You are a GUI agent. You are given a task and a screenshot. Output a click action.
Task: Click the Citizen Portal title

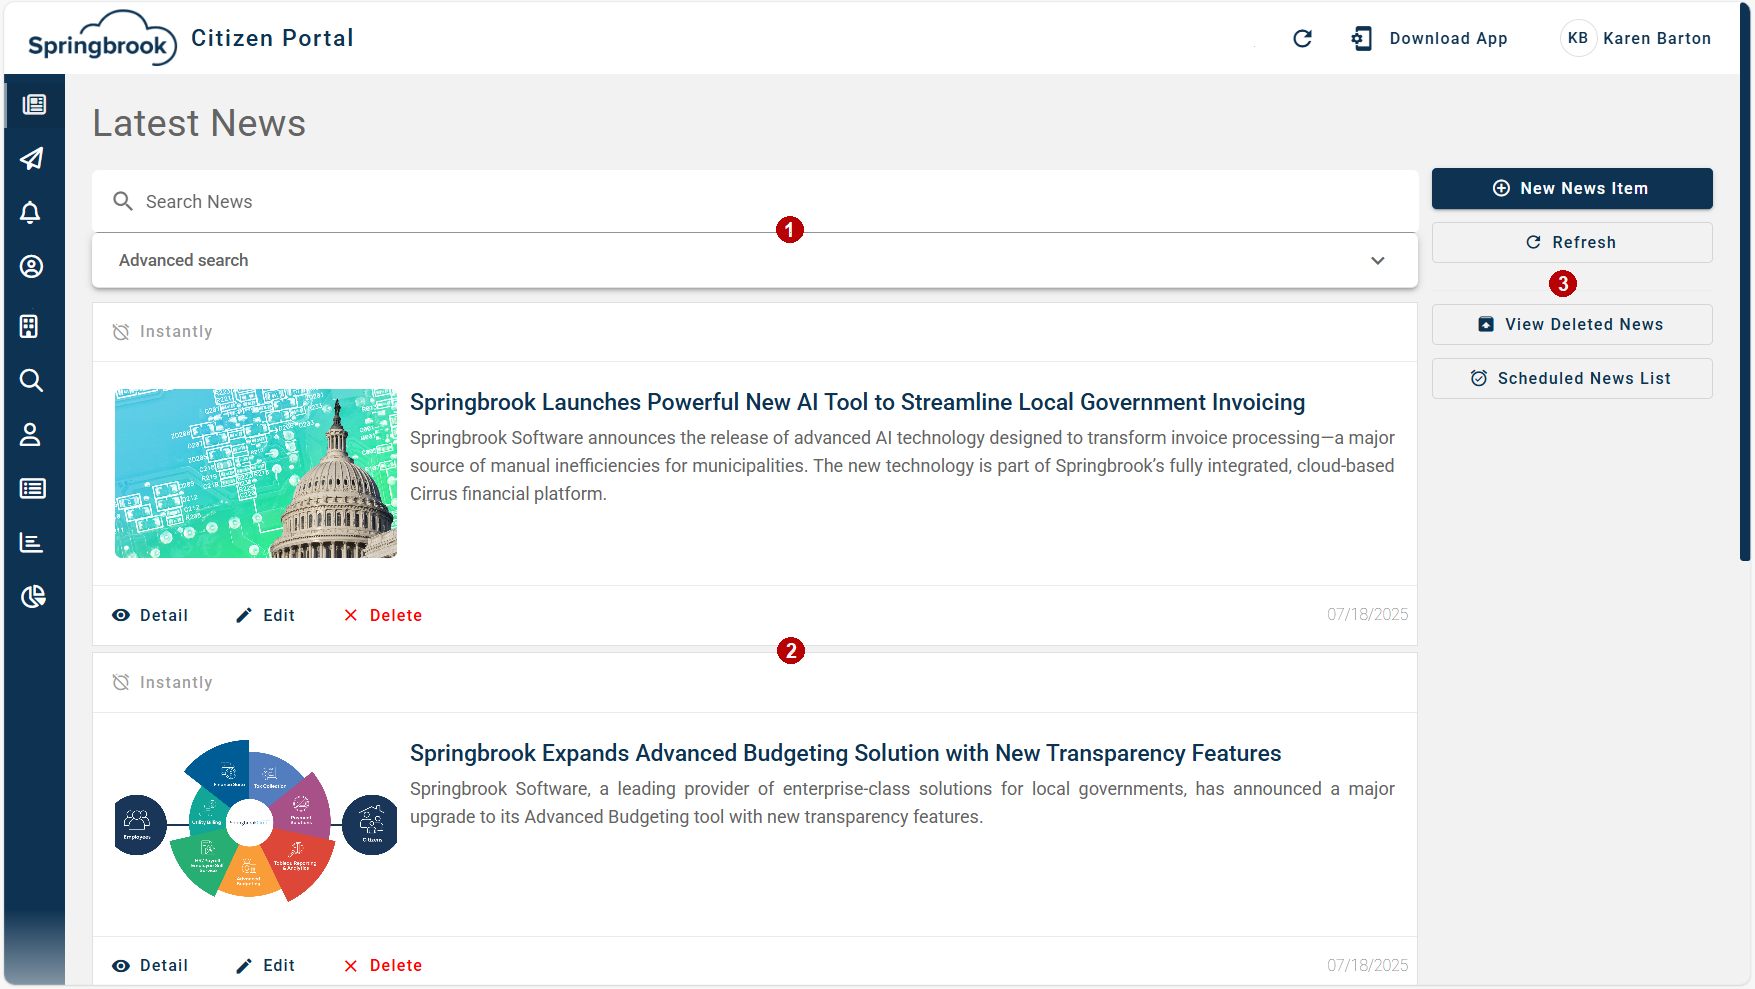(x=272, y=38)
